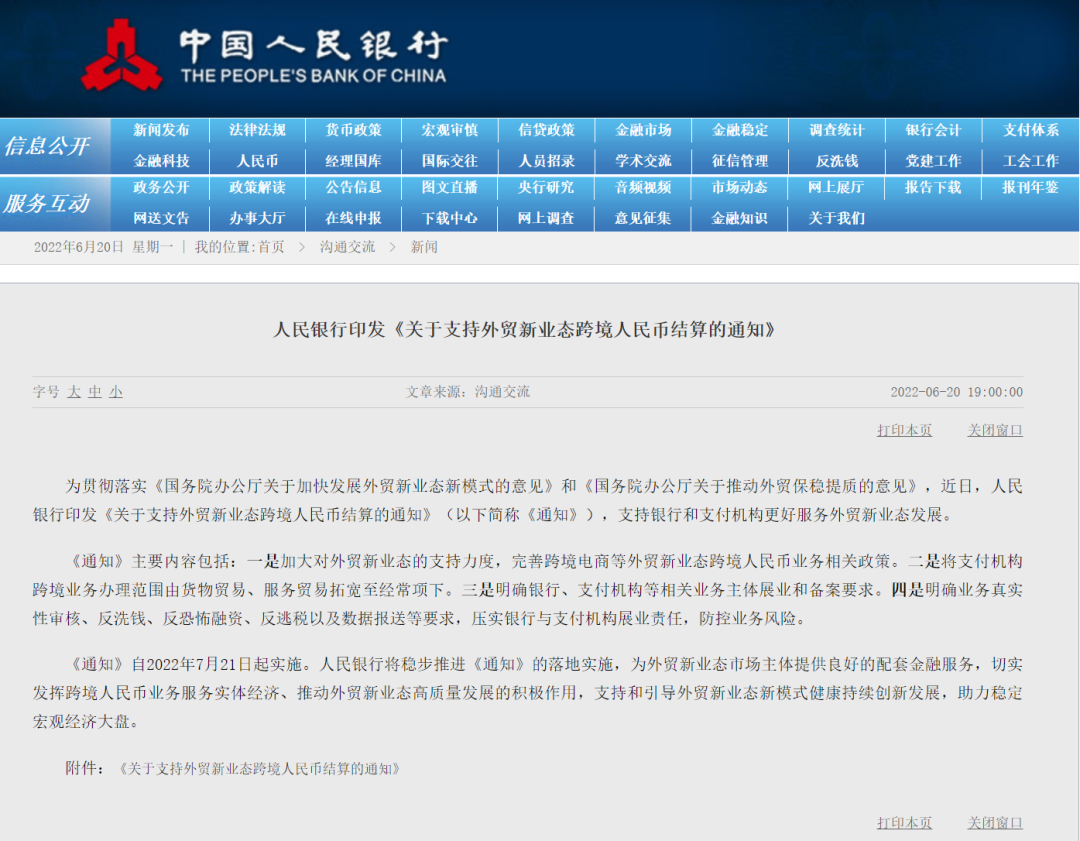Open the 反洗钱 section
1080x841 pixels.
click(836, 160)
